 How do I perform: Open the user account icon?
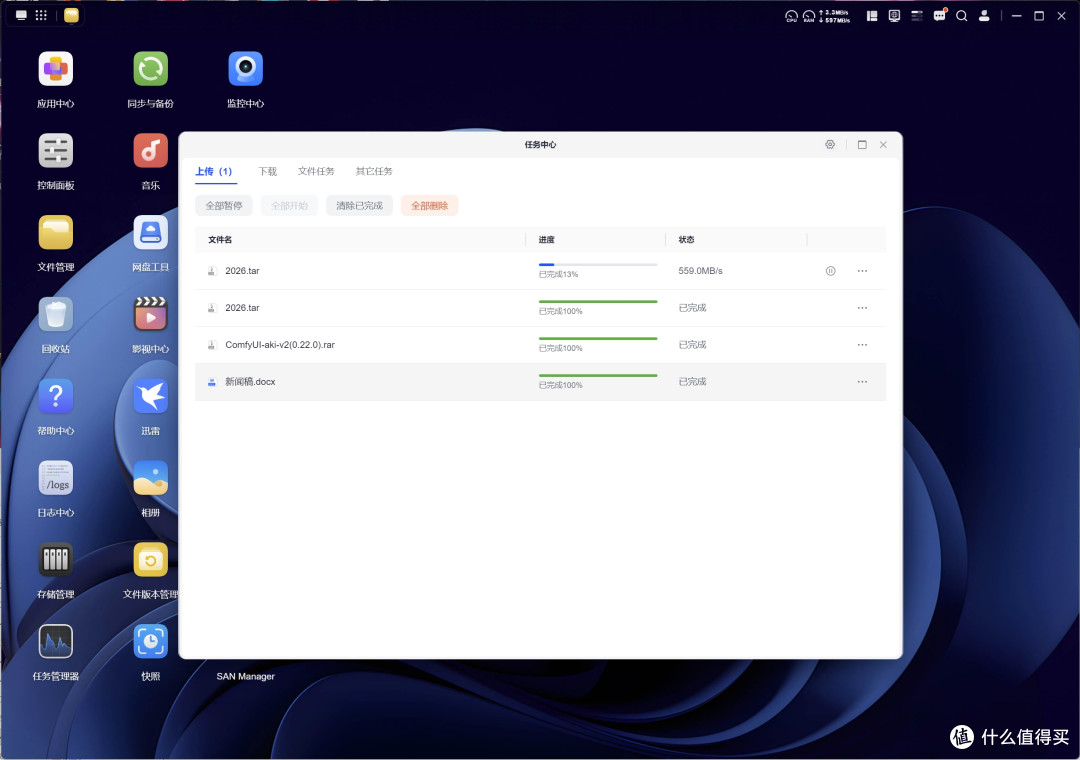tap(984, 16)
